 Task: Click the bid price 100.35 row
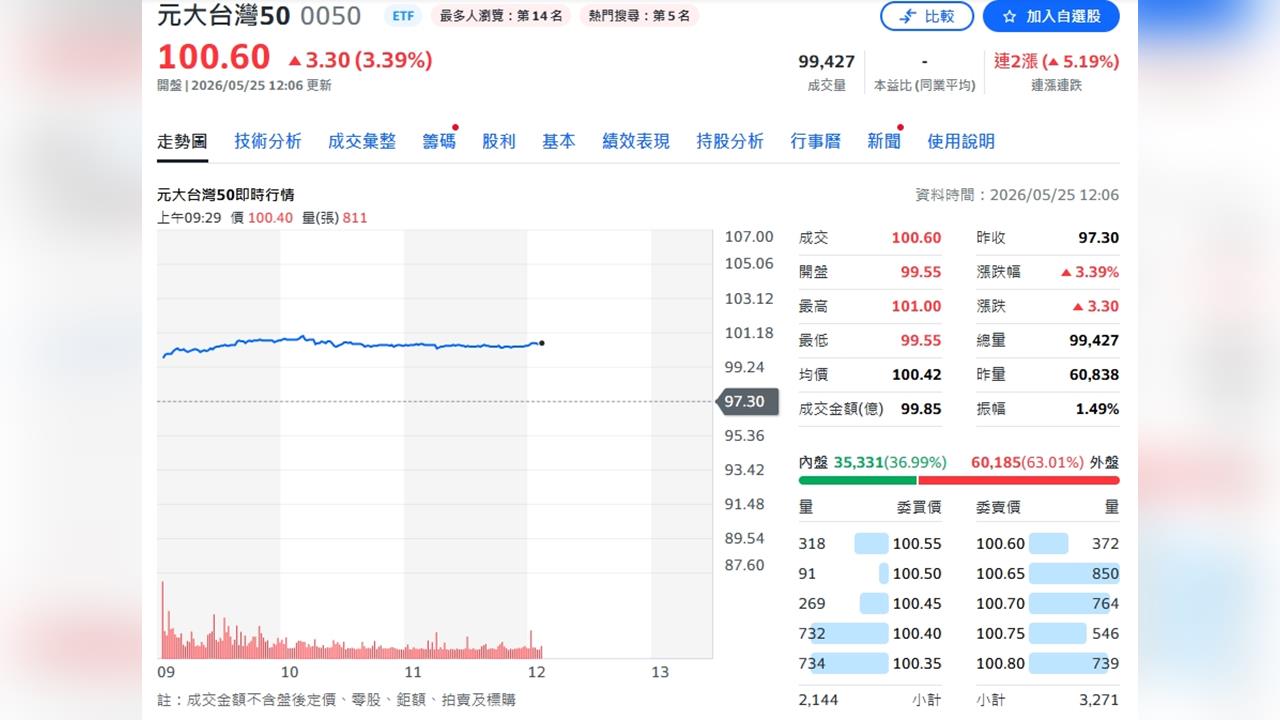(x=870, y=664)
